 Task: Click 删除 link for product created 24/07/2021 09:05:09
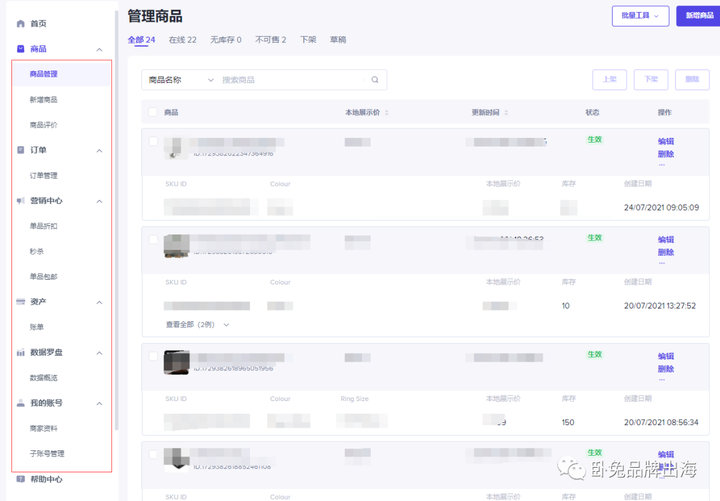pyautogui.click(x=666, y=154)
